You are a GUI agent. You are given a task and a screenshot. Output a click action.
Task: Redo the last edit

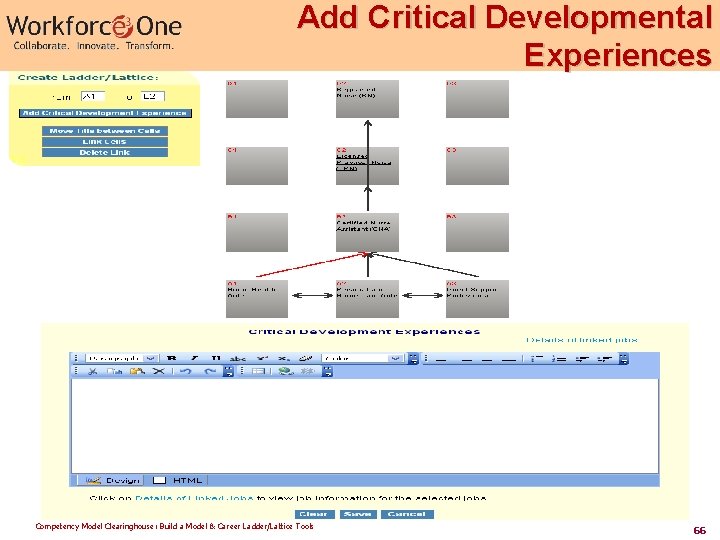pos(210,371)
